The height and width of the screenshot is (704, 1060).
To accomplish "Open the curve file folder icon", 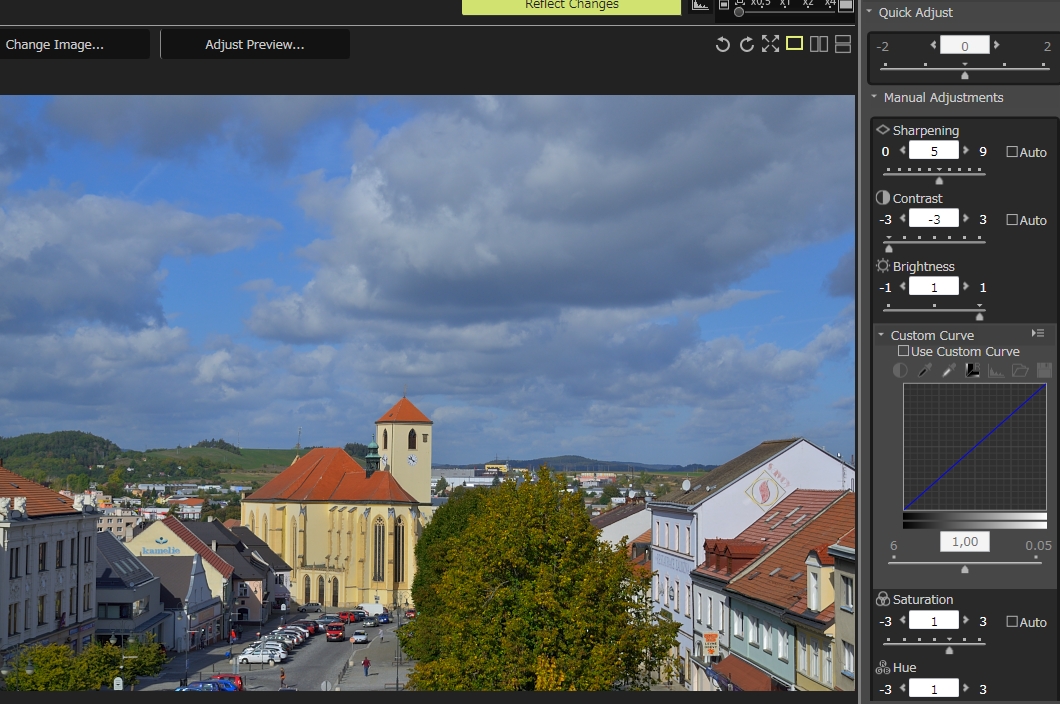I will tap(1020, 371).
